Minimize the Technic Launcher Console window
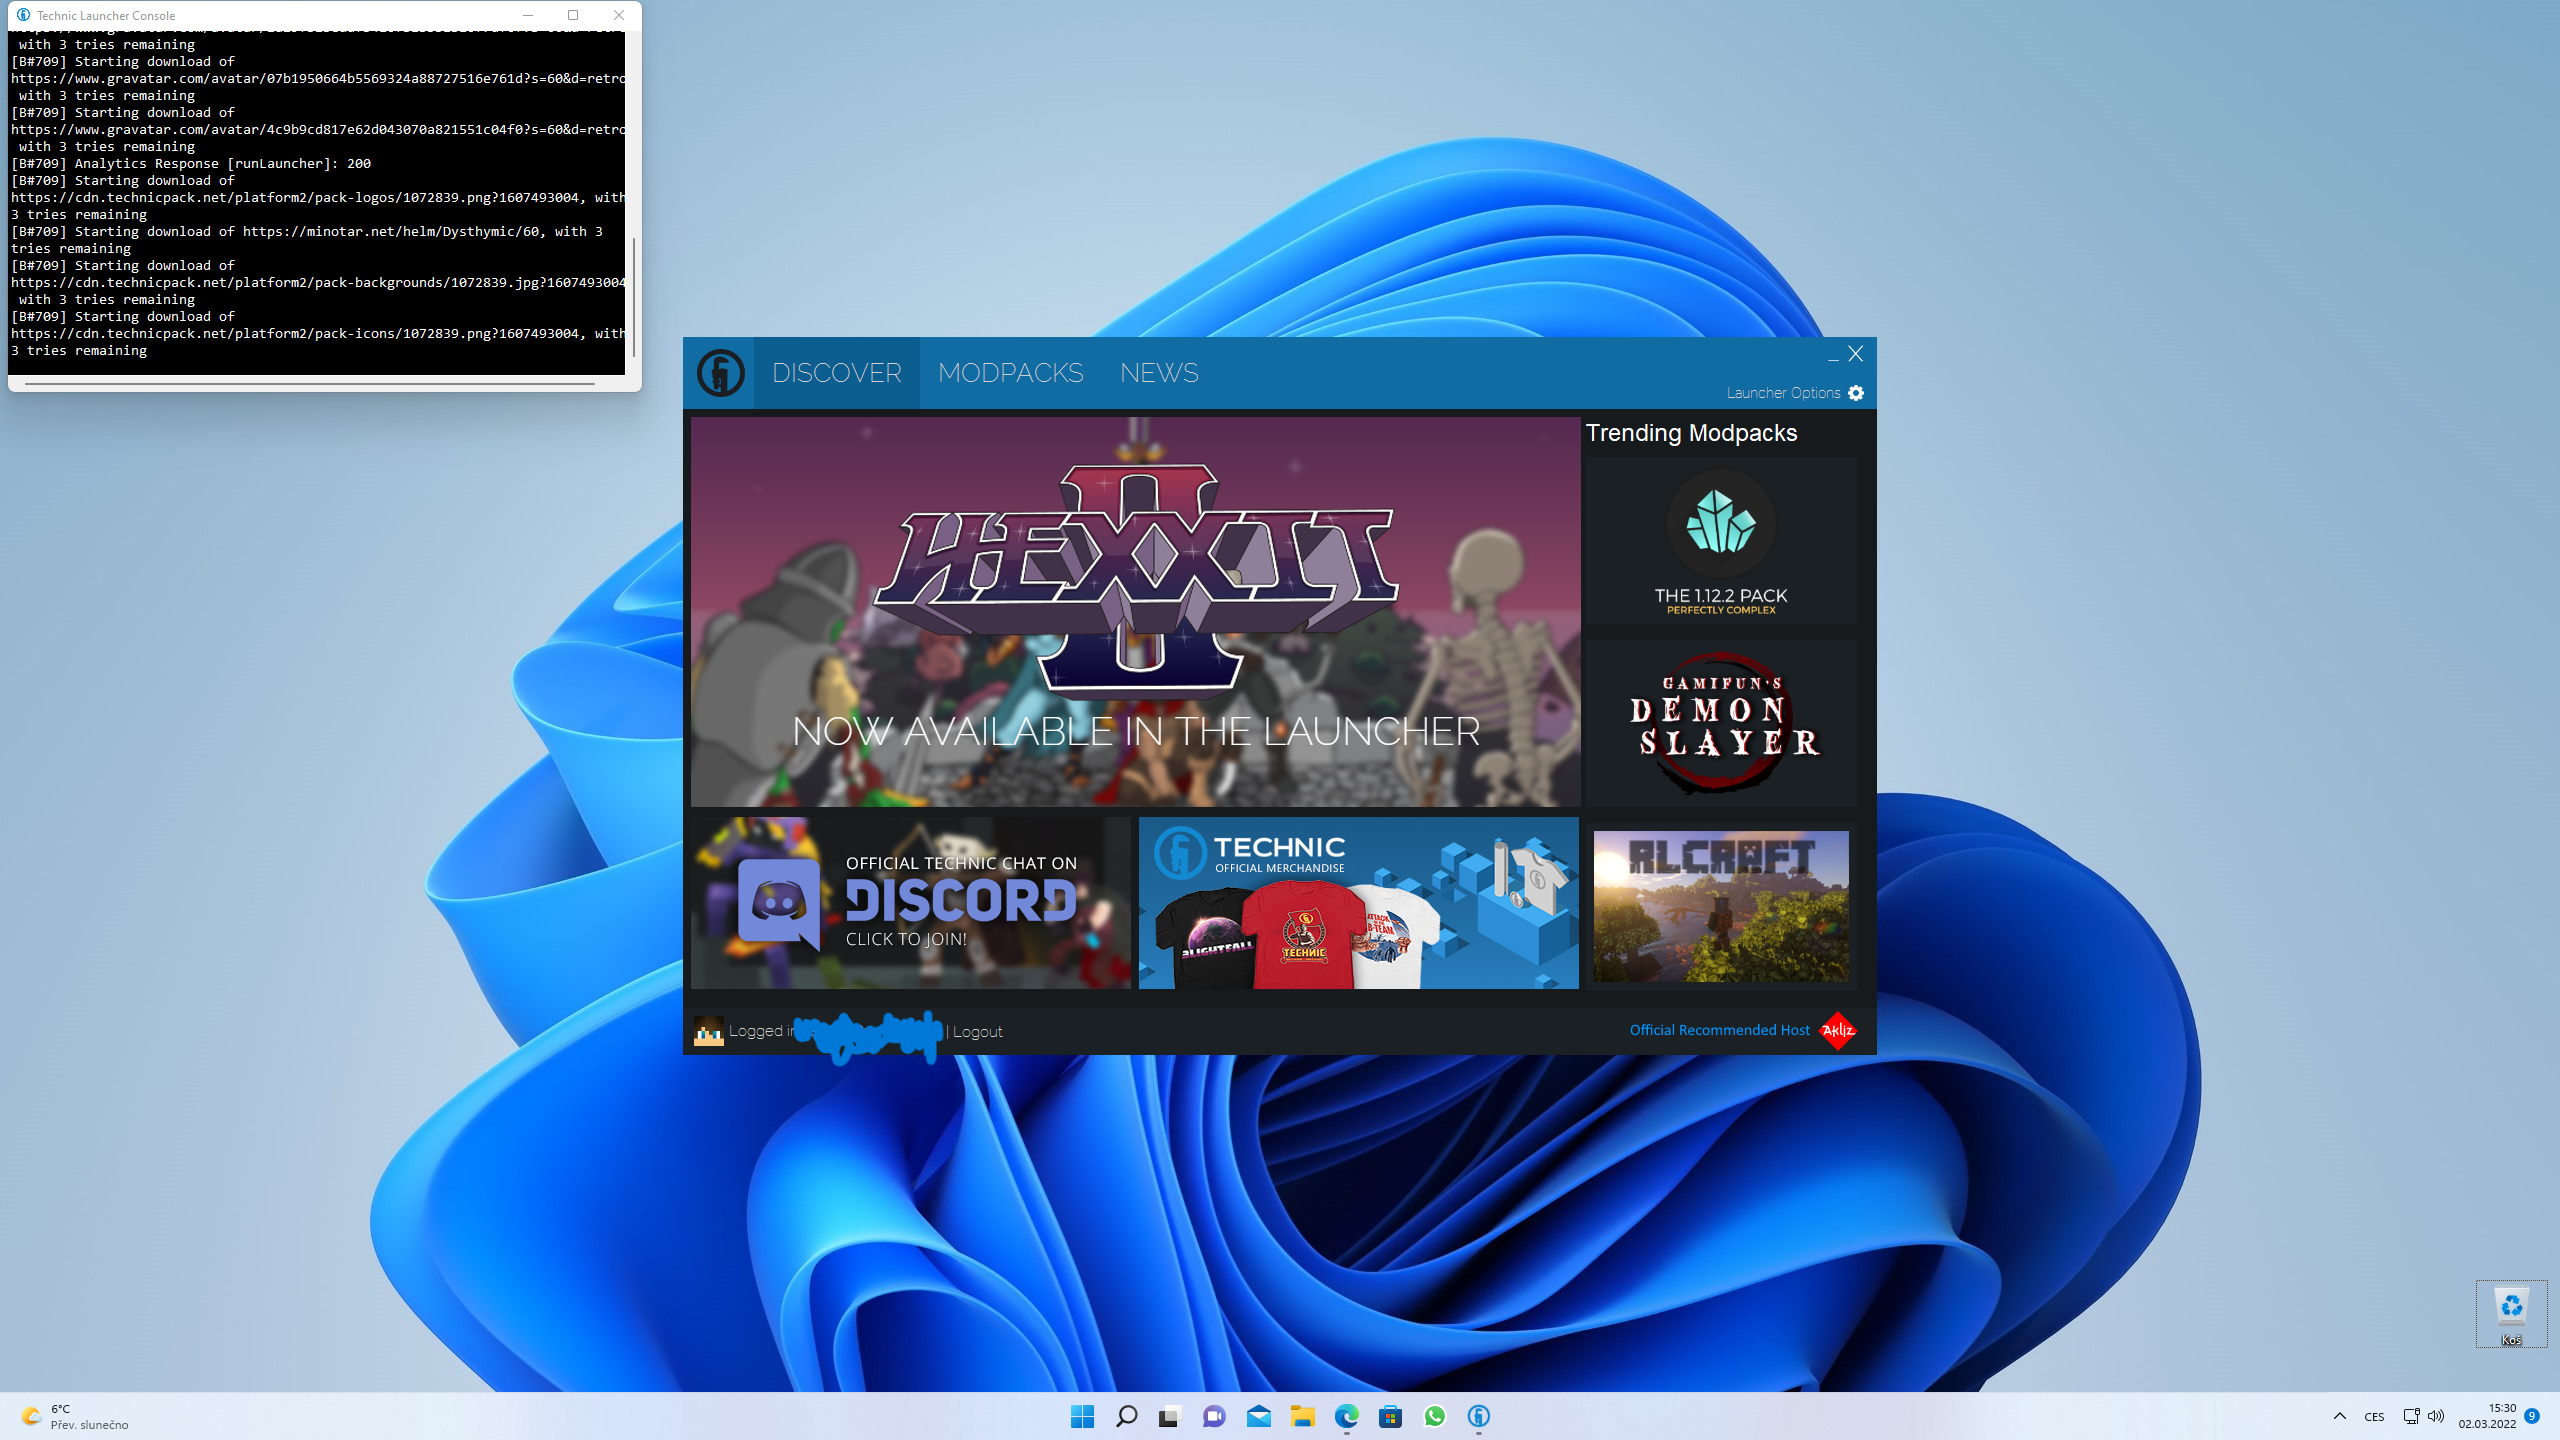 (x=528, y=15)
